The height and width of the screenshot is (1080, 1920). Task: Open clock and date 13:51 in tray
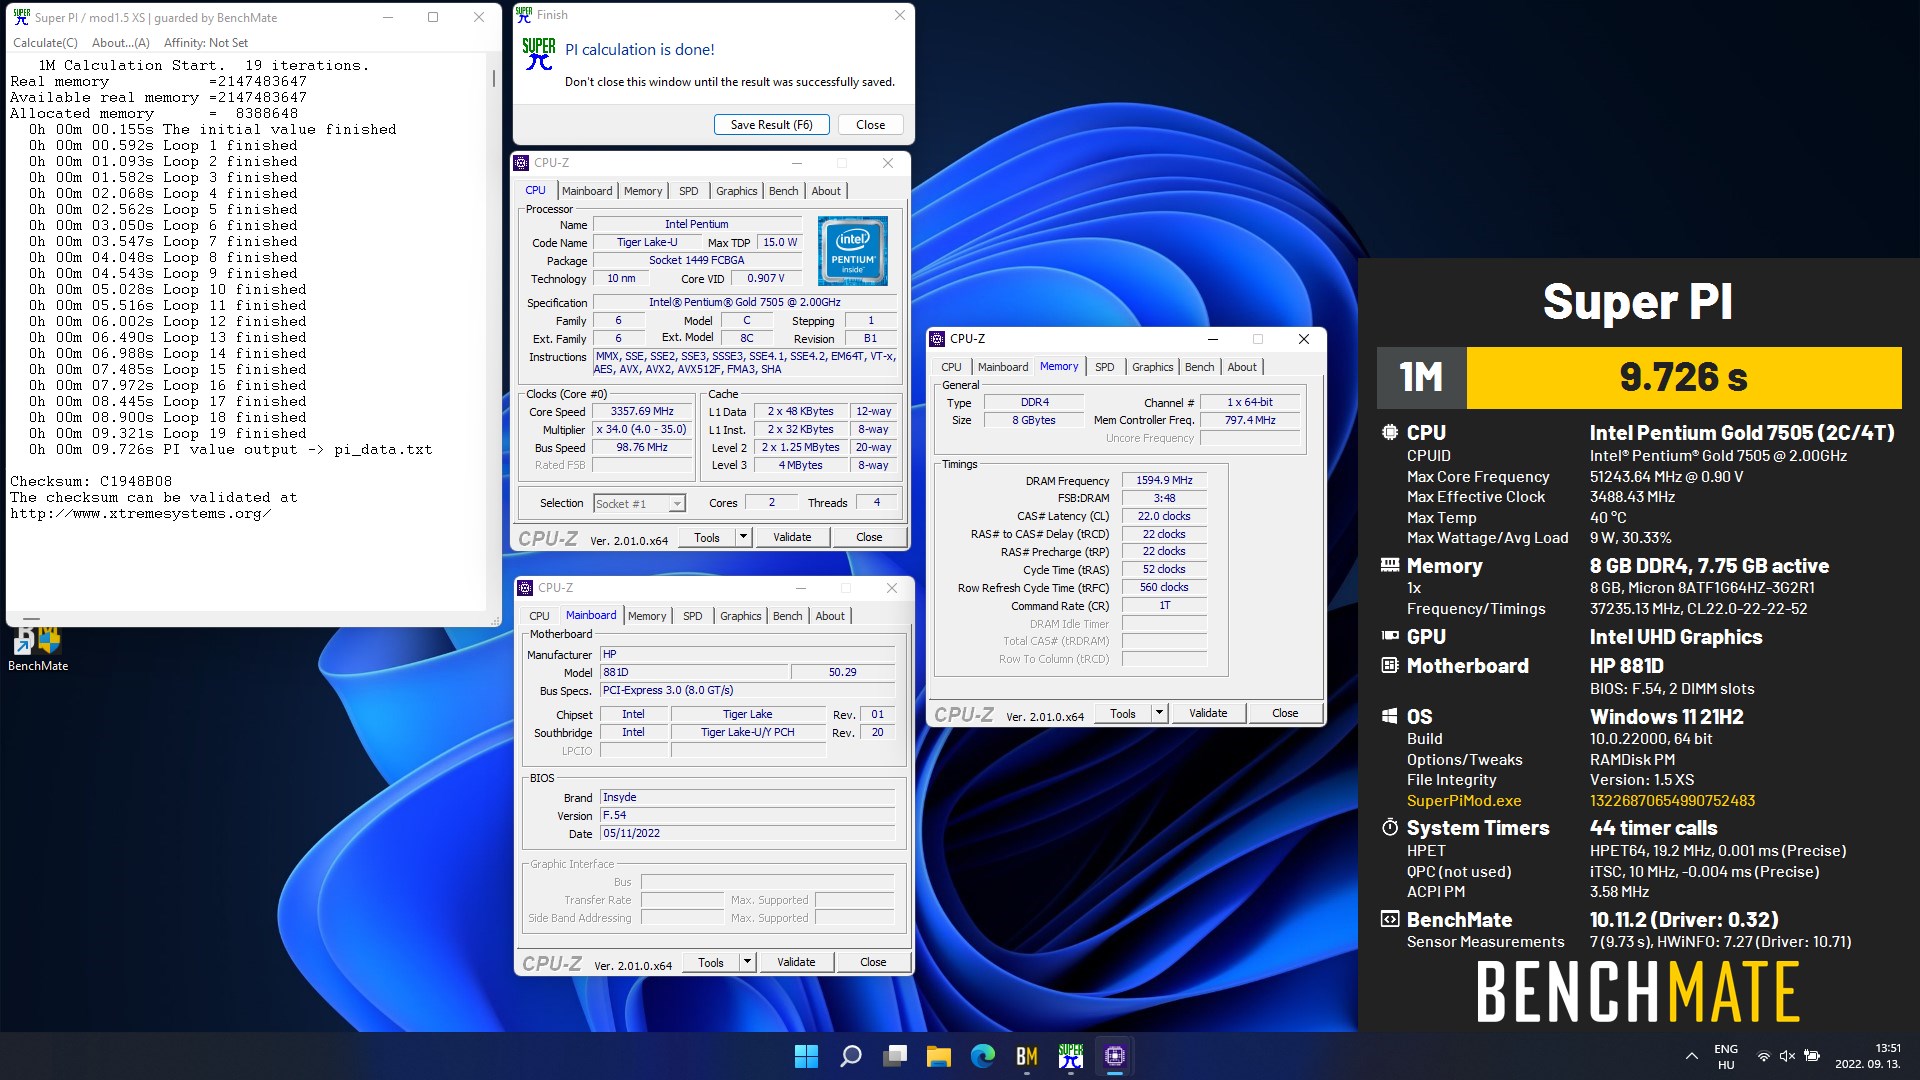click(1868, 1056)
